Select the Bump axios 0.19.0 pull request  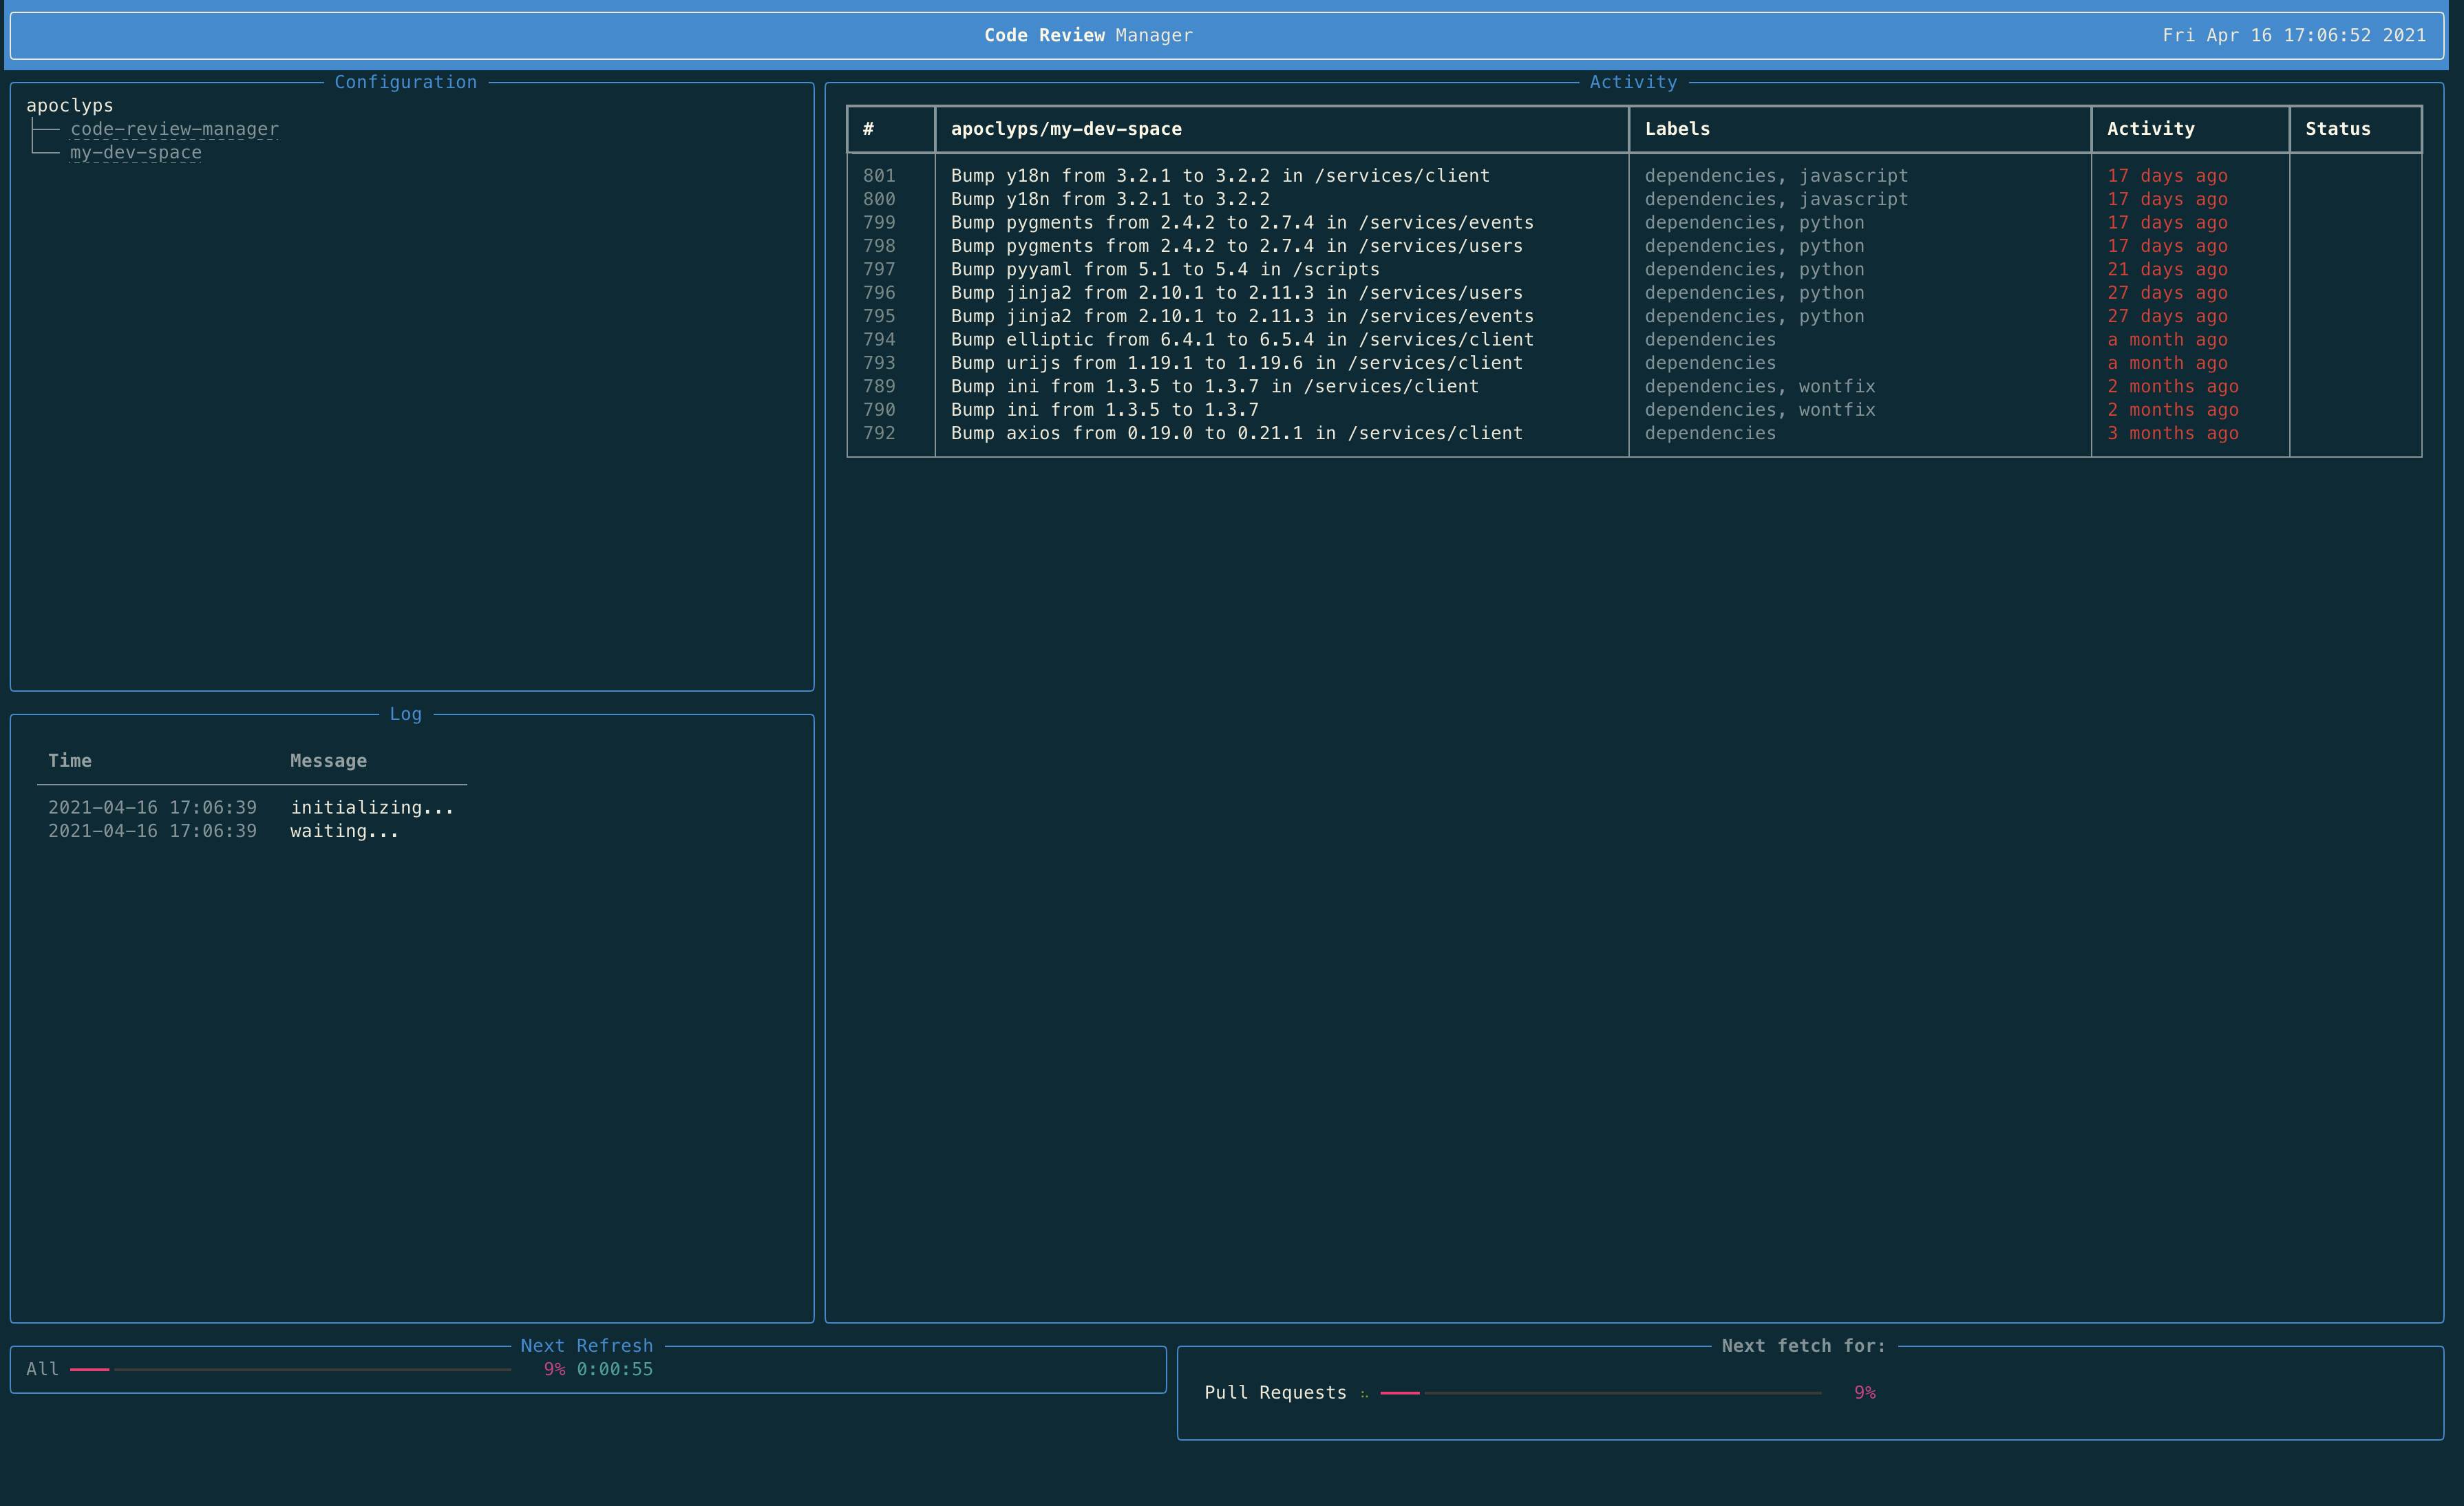coord(1236,434)
